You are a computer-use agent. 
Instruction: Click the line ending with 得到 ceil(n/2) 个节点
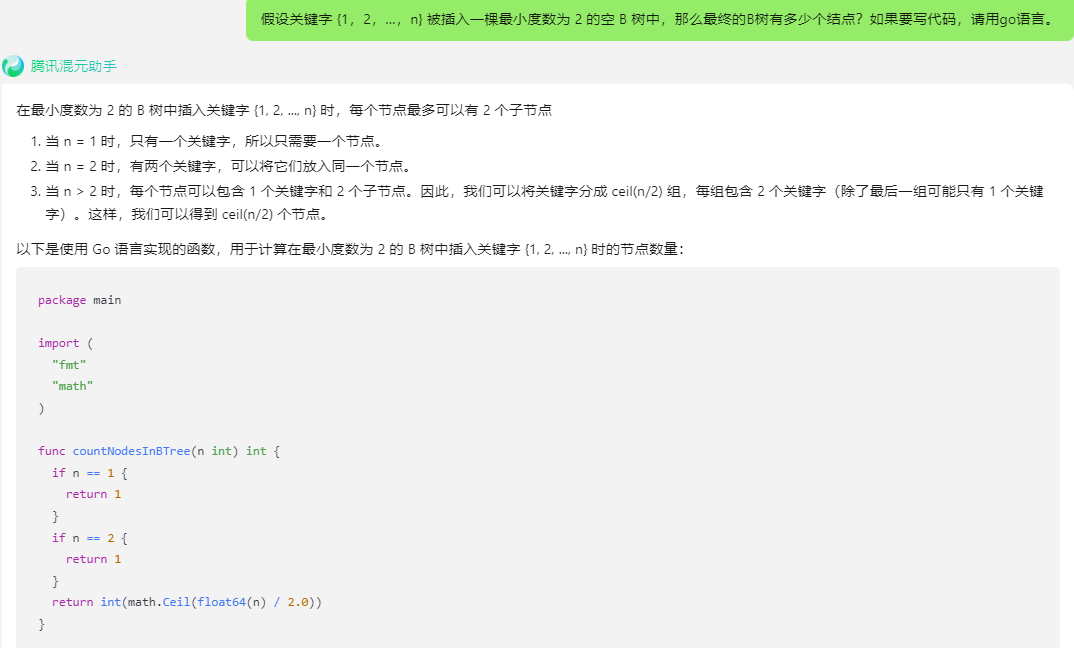(189, 214)
